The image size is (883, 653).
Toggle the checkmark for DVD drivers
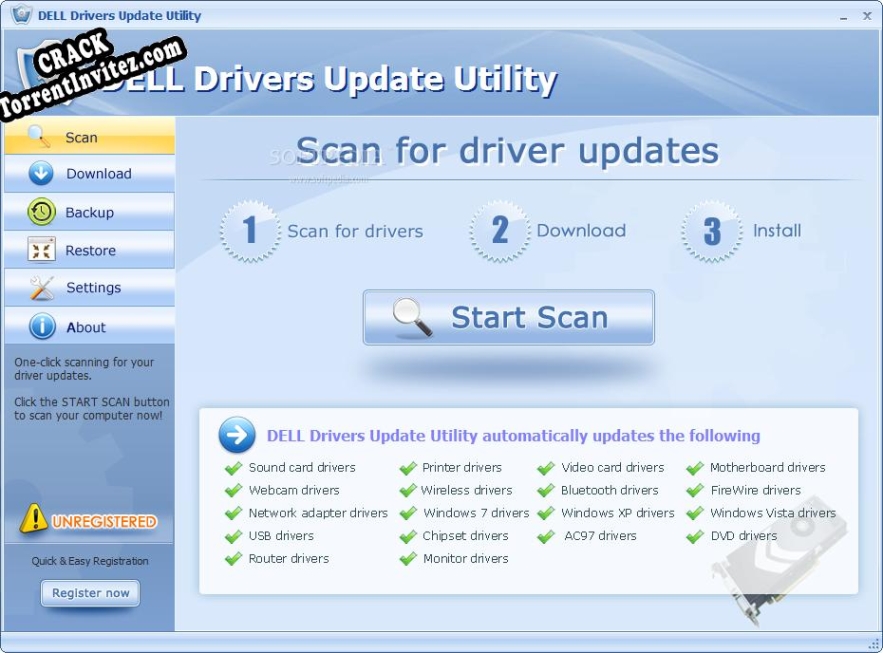click(696, 536)
